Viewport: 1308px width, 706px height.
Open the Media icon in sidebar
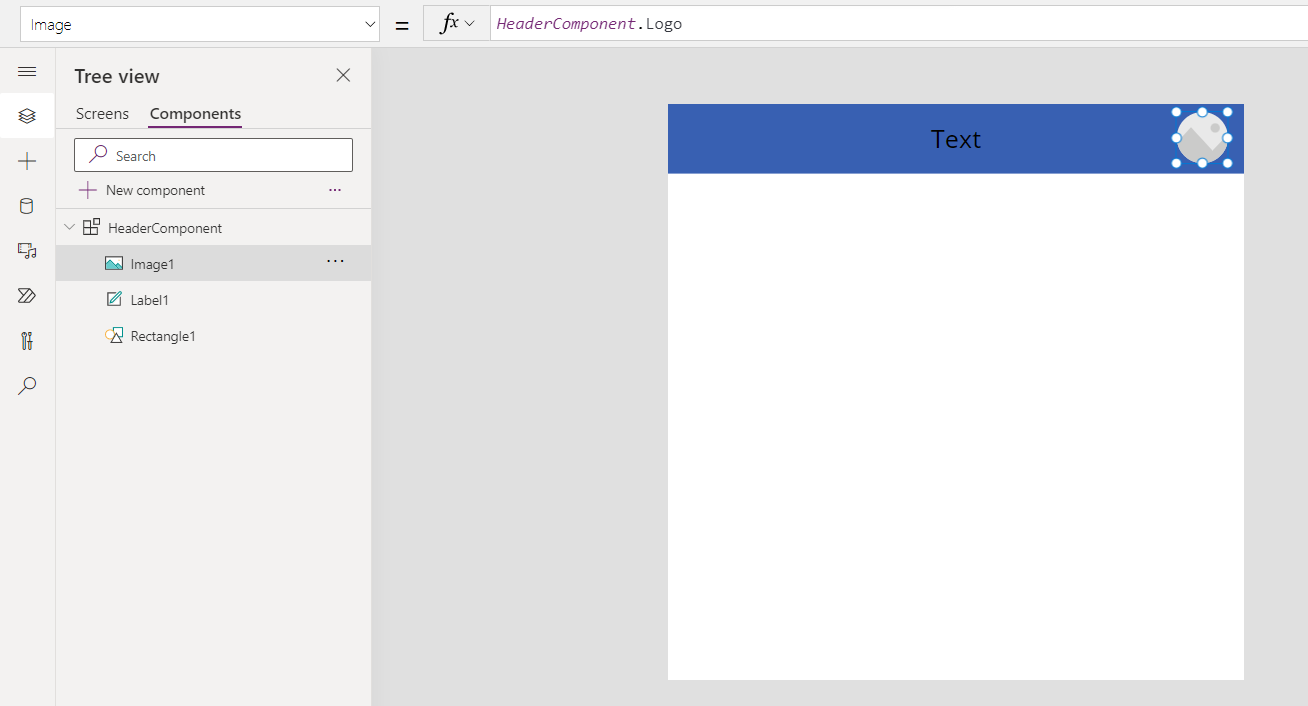click(27, 251)
